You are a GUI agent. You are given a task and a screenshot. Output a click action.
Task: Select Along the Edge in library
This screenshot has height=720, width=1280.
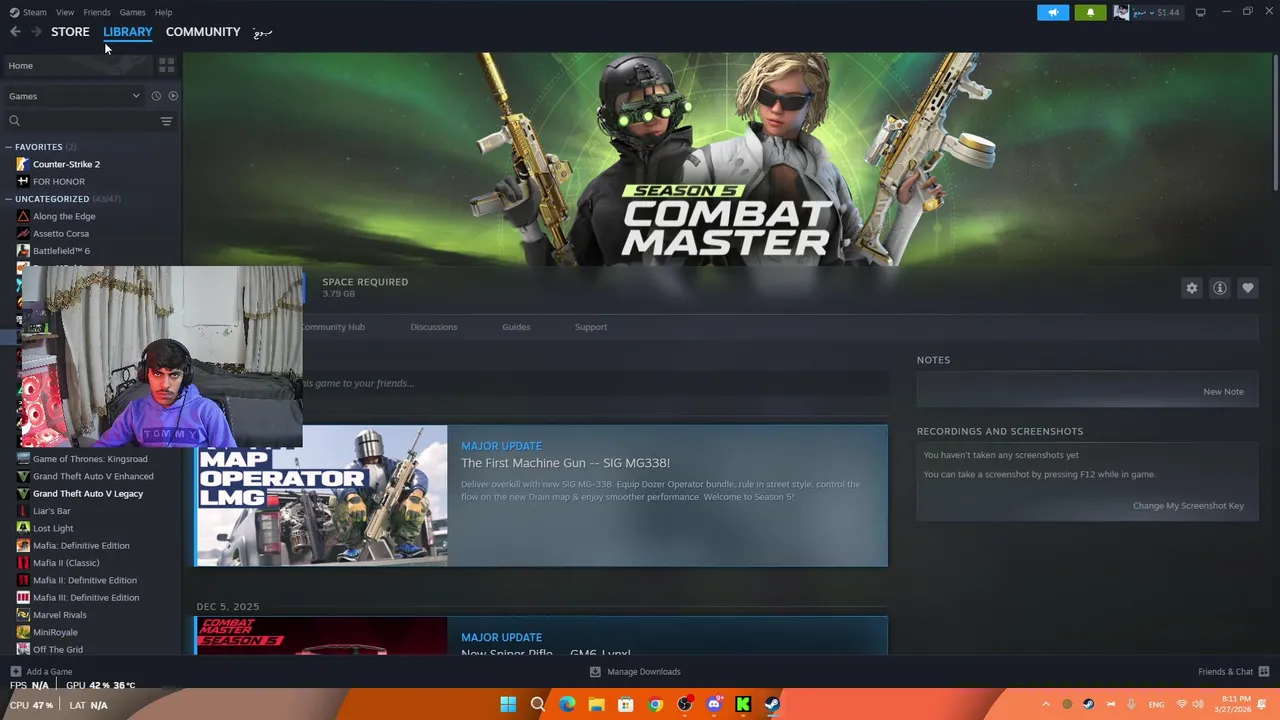pyautogui.click(x=64, y=216)
